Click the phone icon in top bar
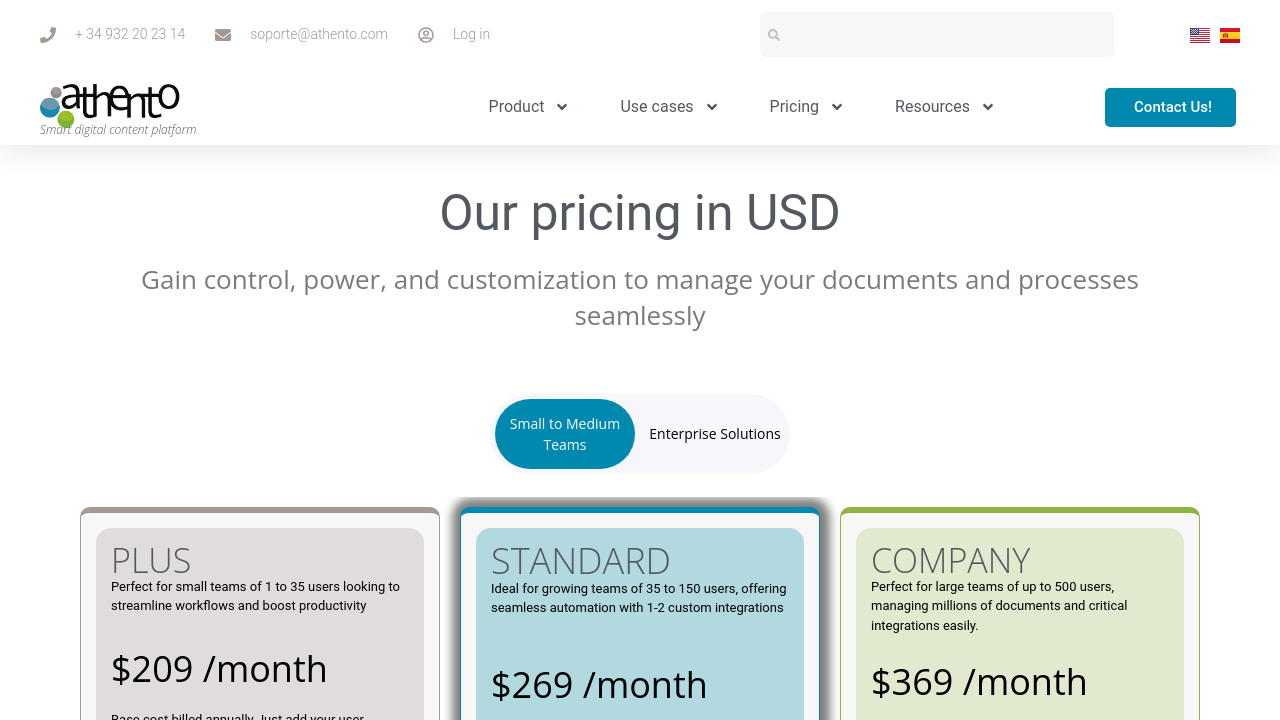The image size is (1280, 720). tap(48, 35)
